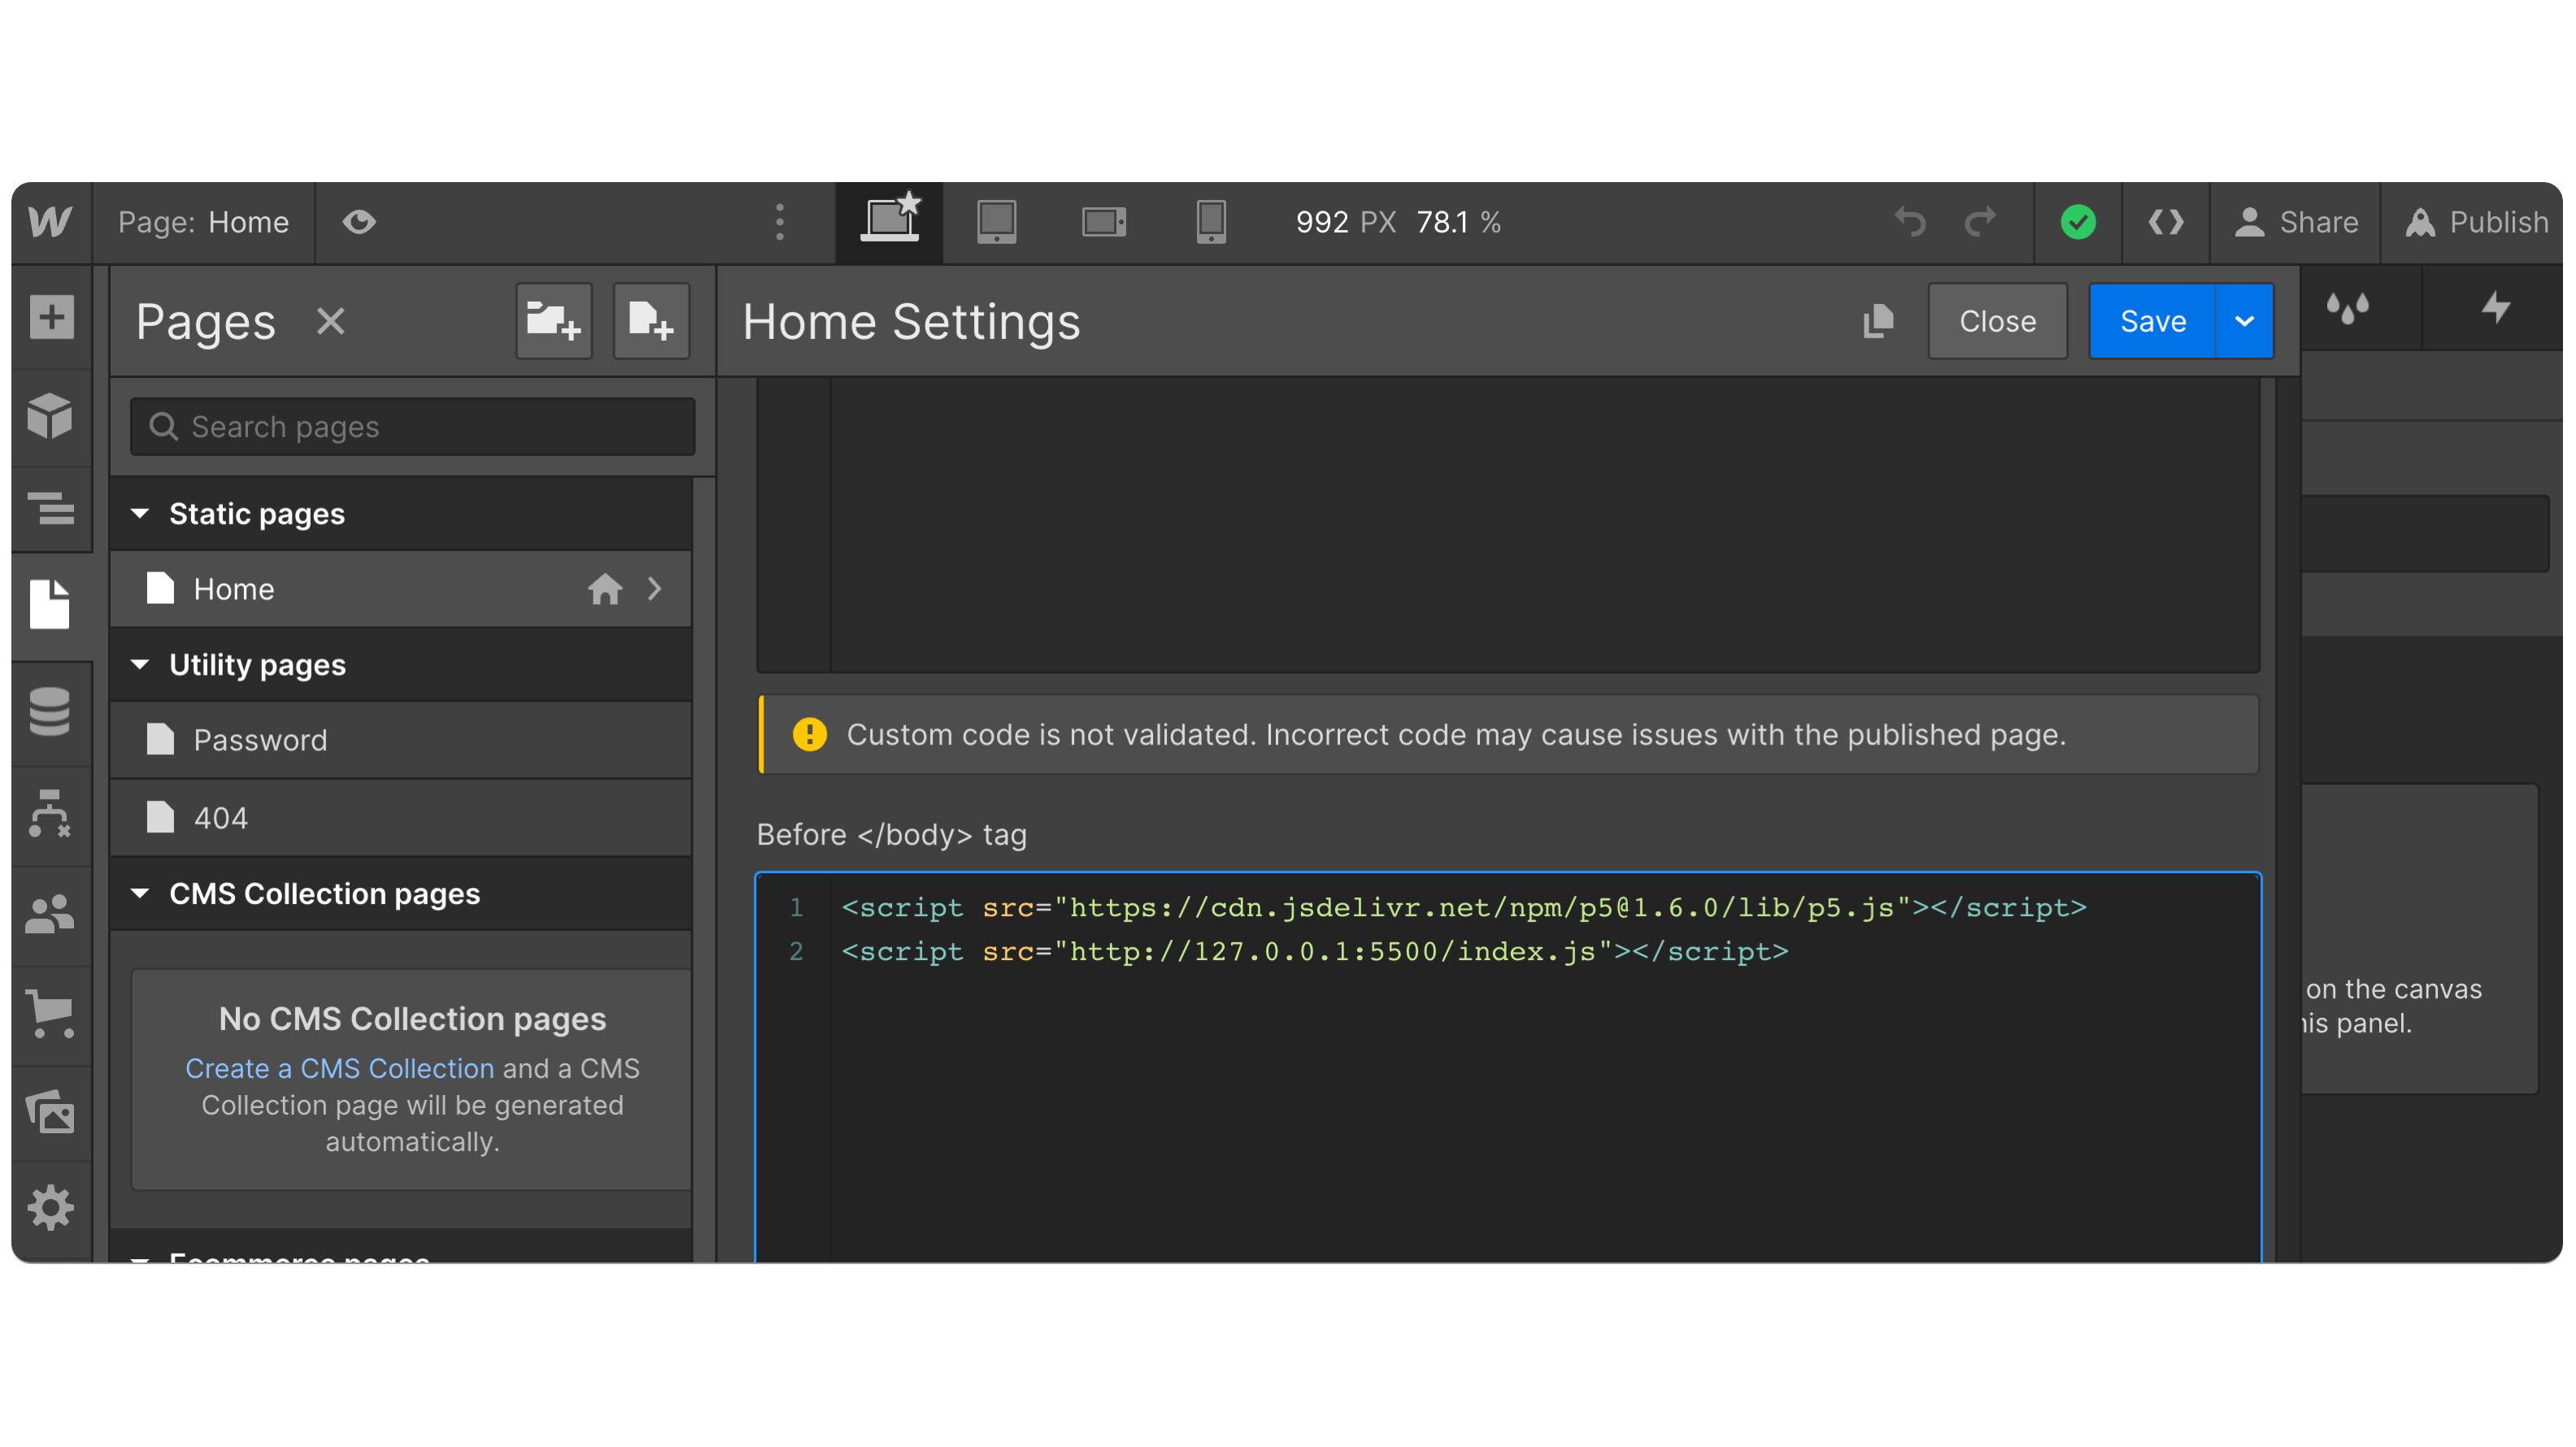Collapse the Utility pages section
The height and width of the screenshot is (1447, 2576).
tap(140, 665)
